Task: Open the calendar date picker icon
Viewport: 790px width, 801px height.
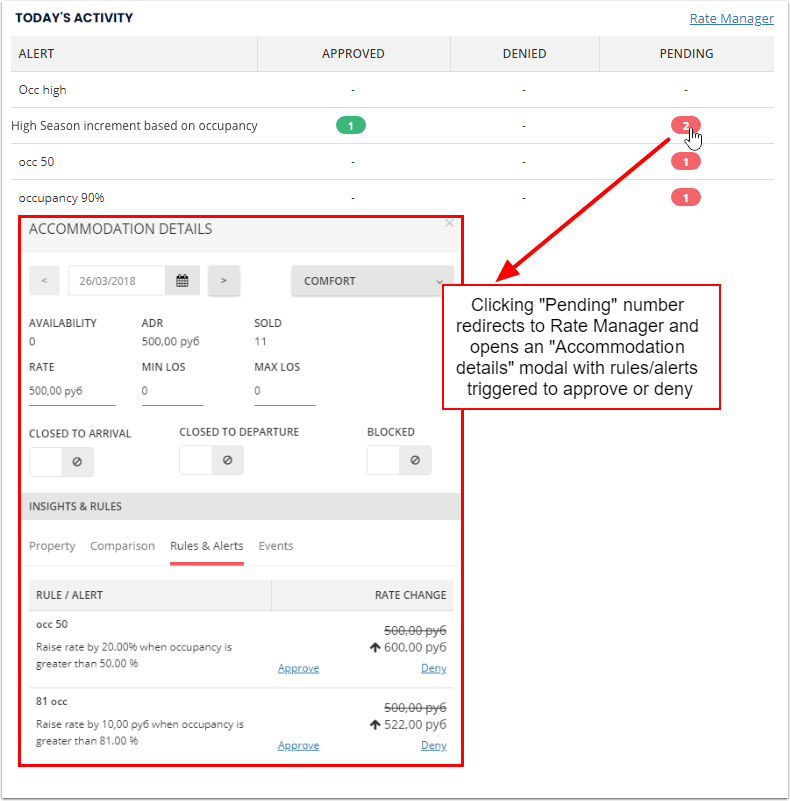Action: tap(182, 281)
